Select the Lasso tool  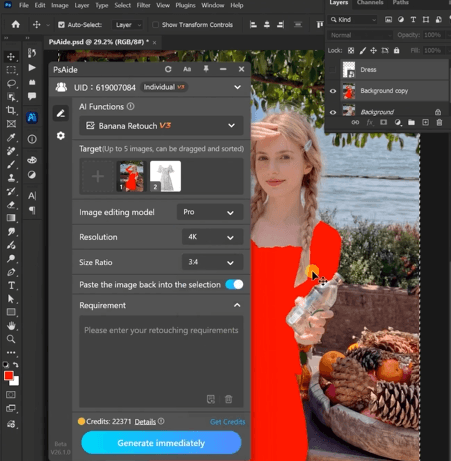click(11, 83)
